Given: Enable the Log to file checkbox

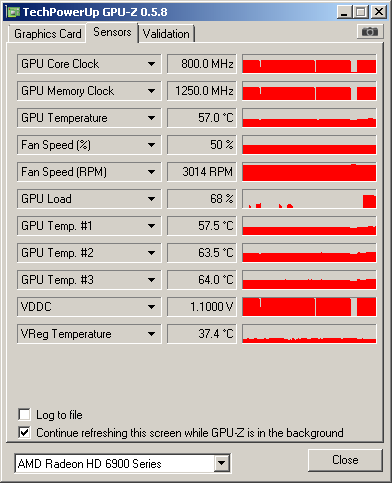Looking at the screenshot, I should (x=24, y=415).
